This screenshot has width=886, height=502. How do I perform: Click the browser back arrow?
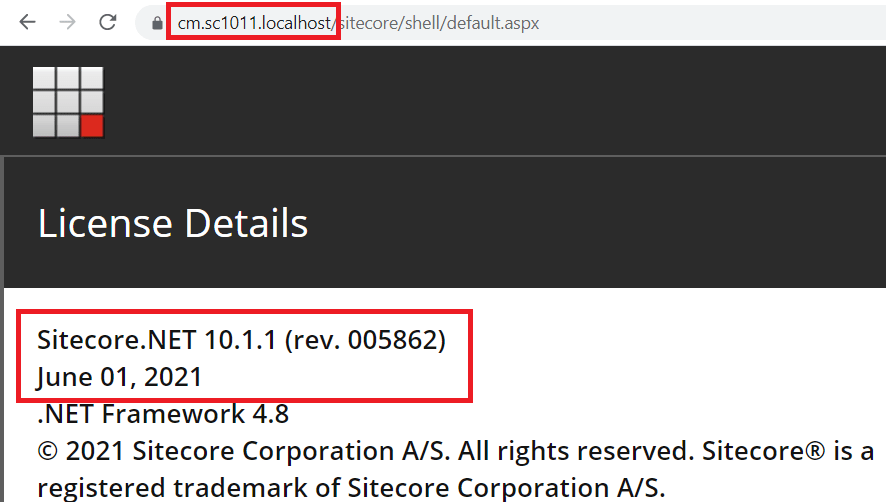[27, 22]
